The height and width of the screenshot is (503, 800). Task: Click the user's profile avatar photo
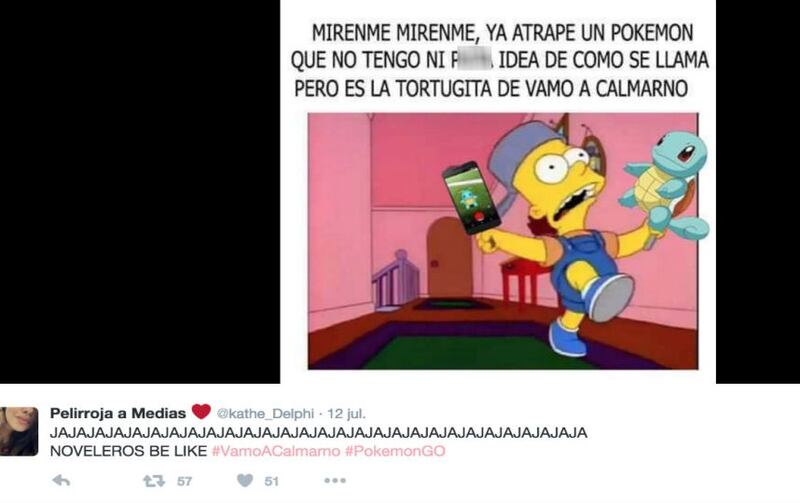click(19, 431)
